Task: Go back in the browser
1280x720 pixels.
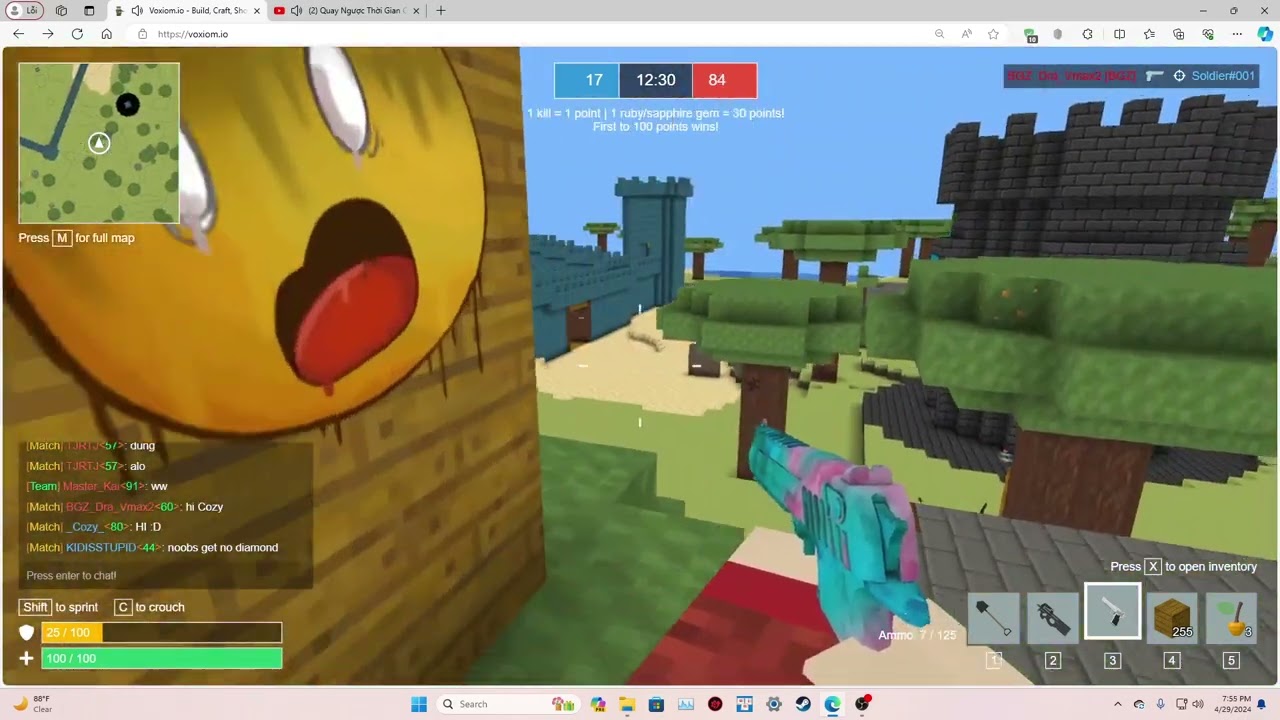Action: 18,33
